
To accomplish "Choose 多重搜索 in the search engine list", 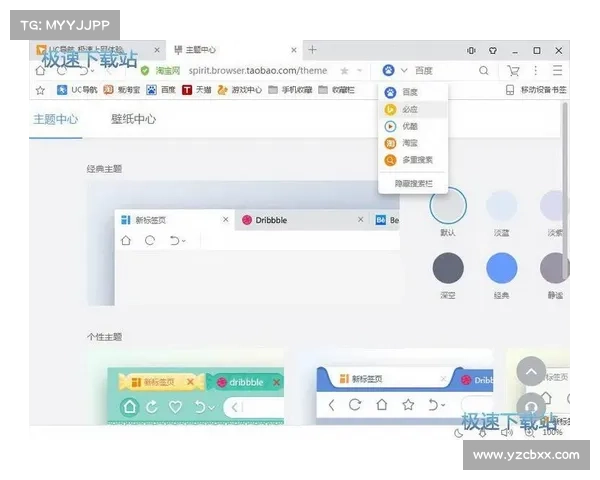I will click(413, 160).
